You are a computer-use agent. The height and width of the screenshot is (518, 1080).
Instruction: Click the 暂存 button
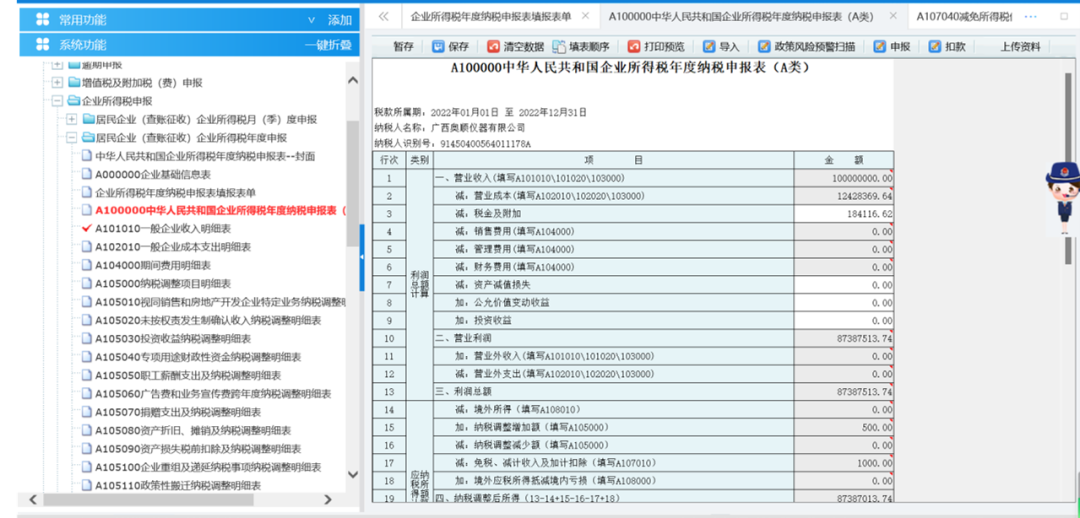click(404, 47)
